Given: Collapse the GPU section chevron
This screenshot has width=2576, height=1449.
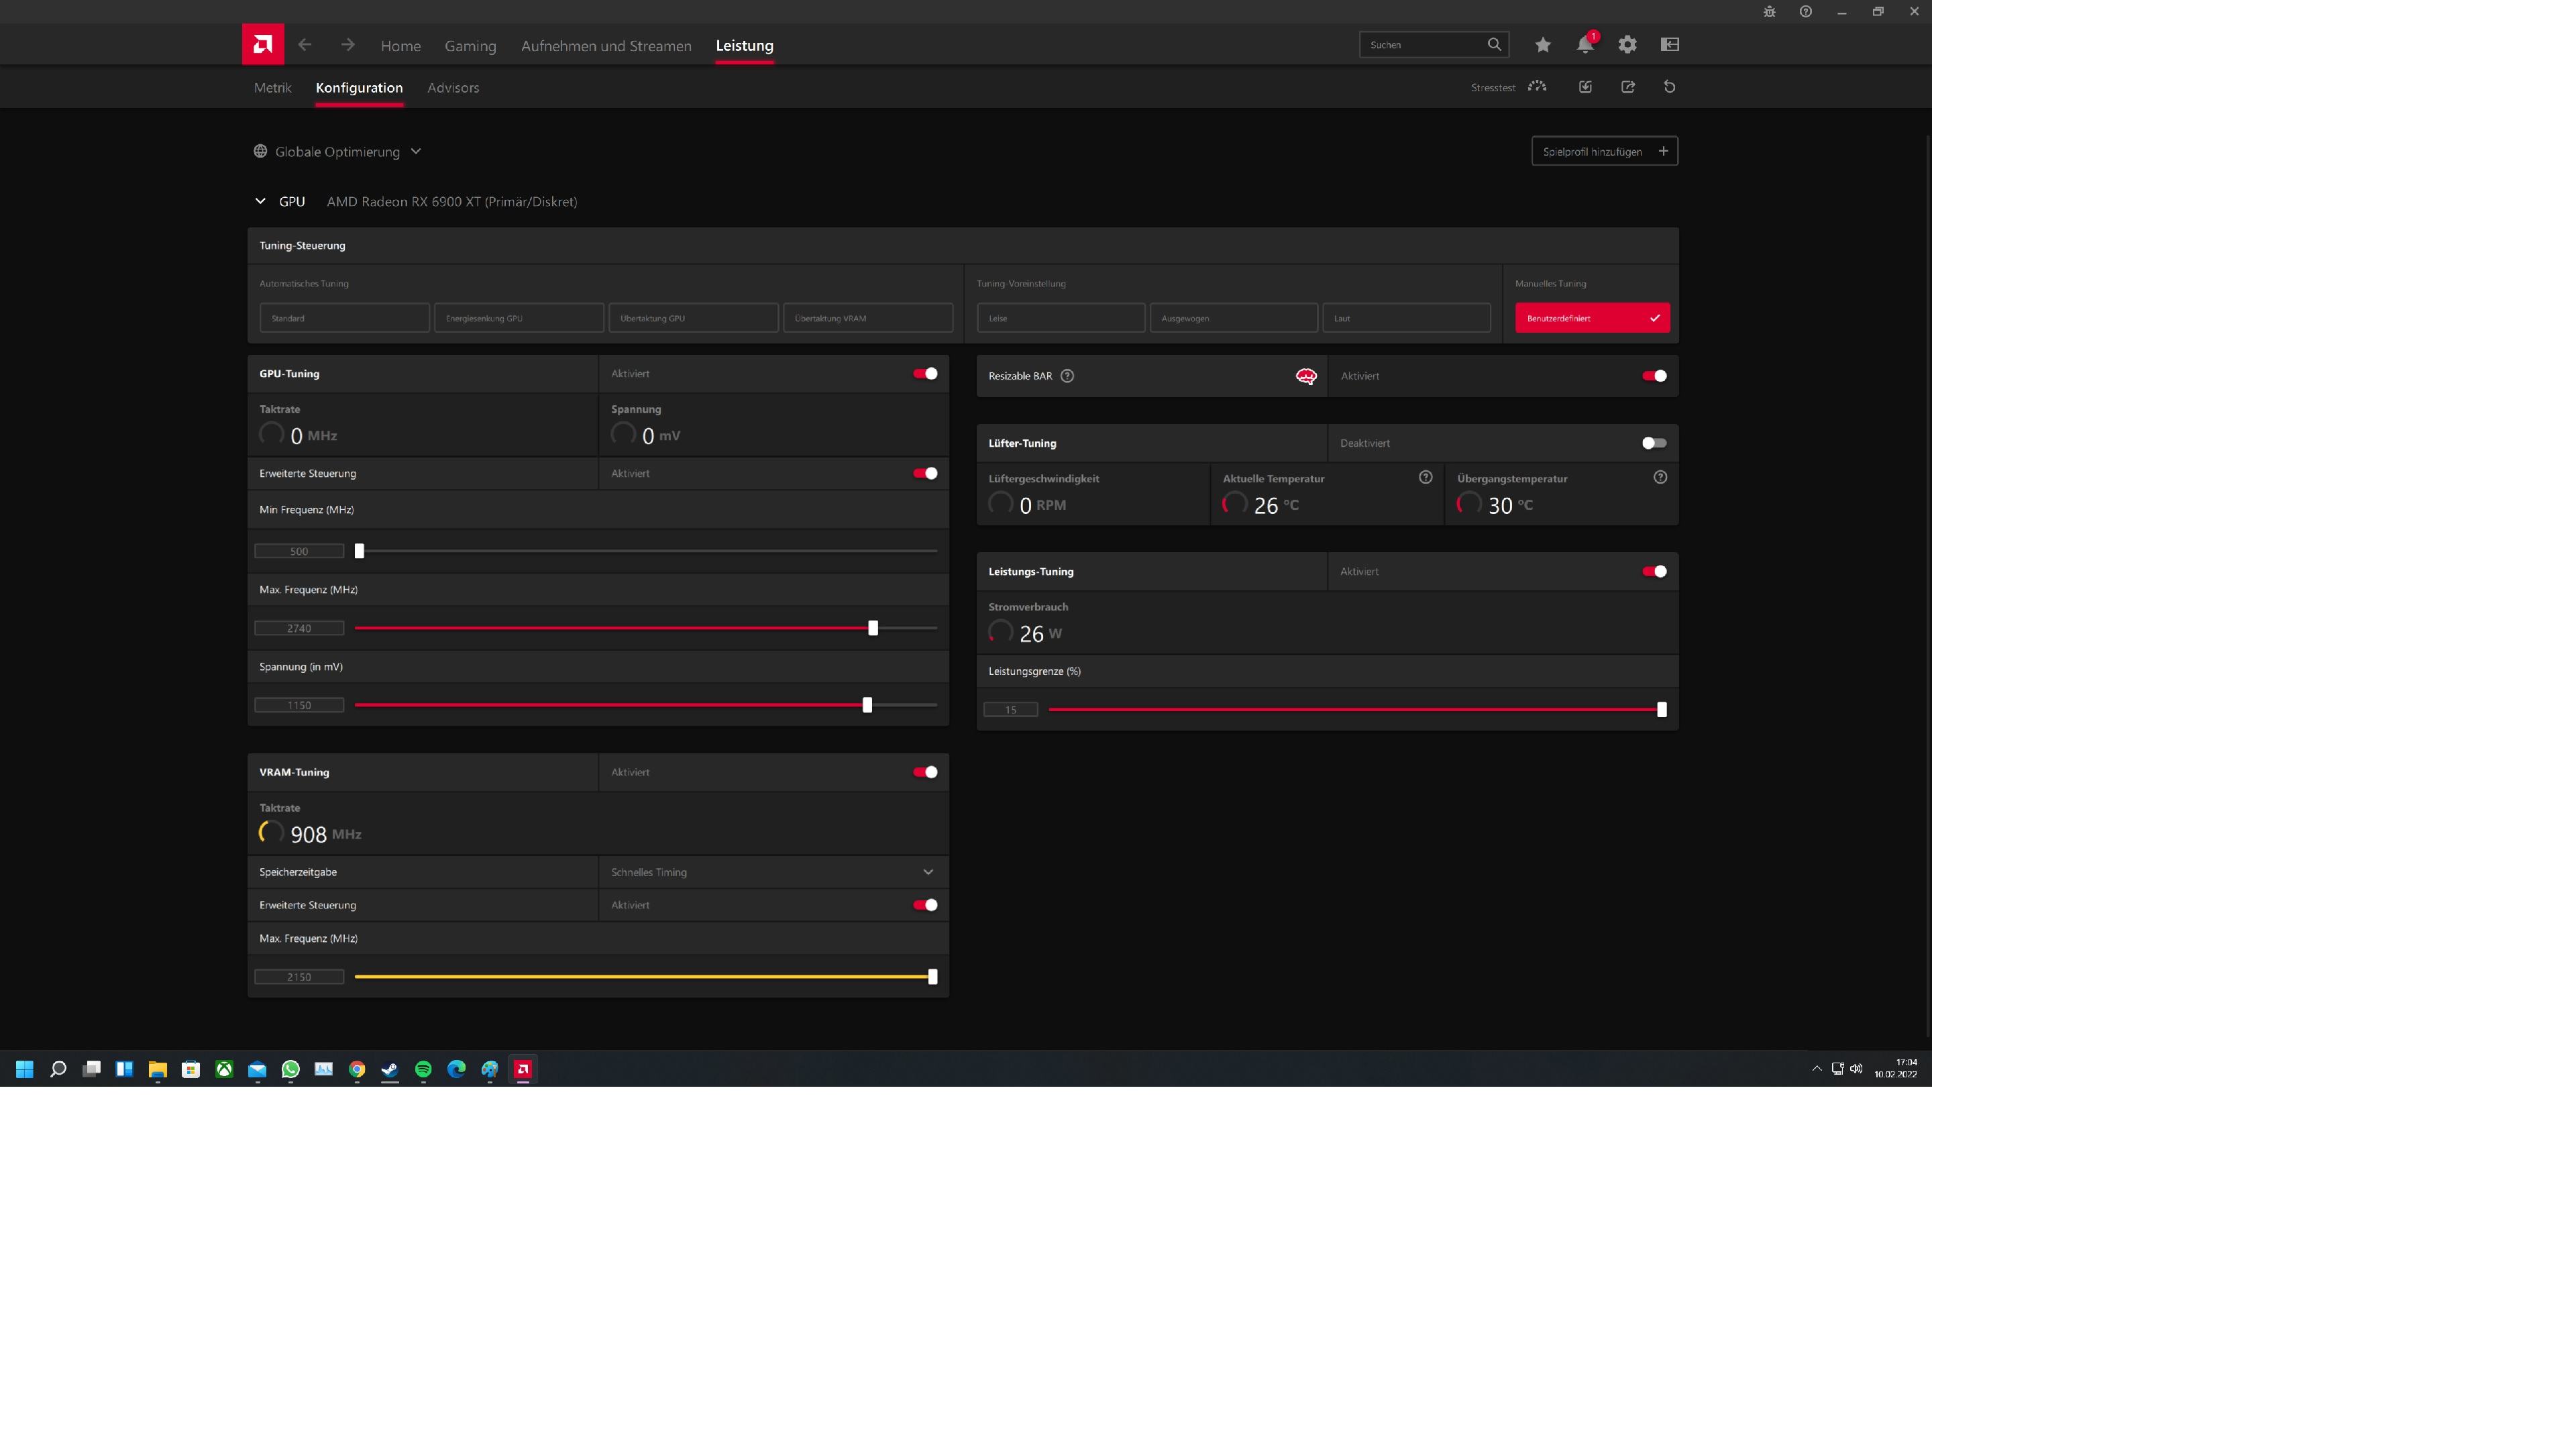Looking at the screenshot, I should [260, 201].
